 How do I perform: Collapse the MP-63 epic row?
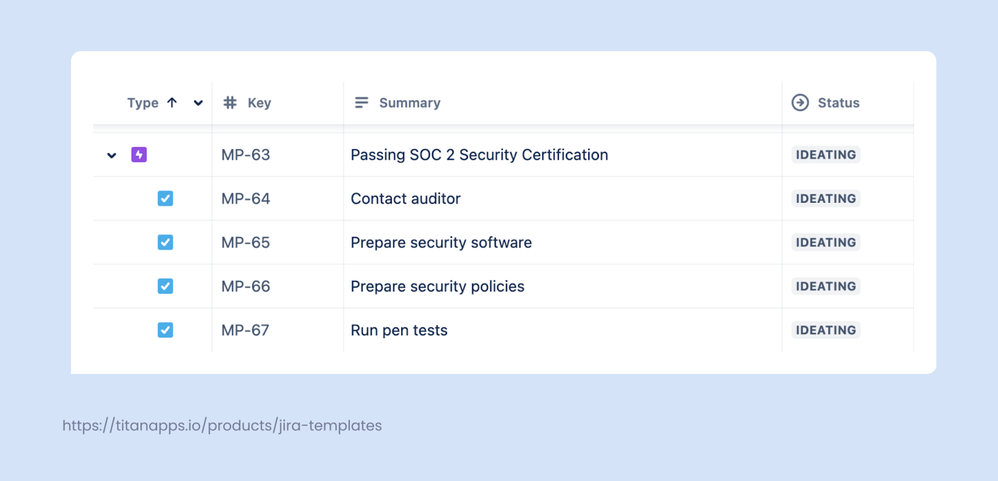tap(111, 155)
